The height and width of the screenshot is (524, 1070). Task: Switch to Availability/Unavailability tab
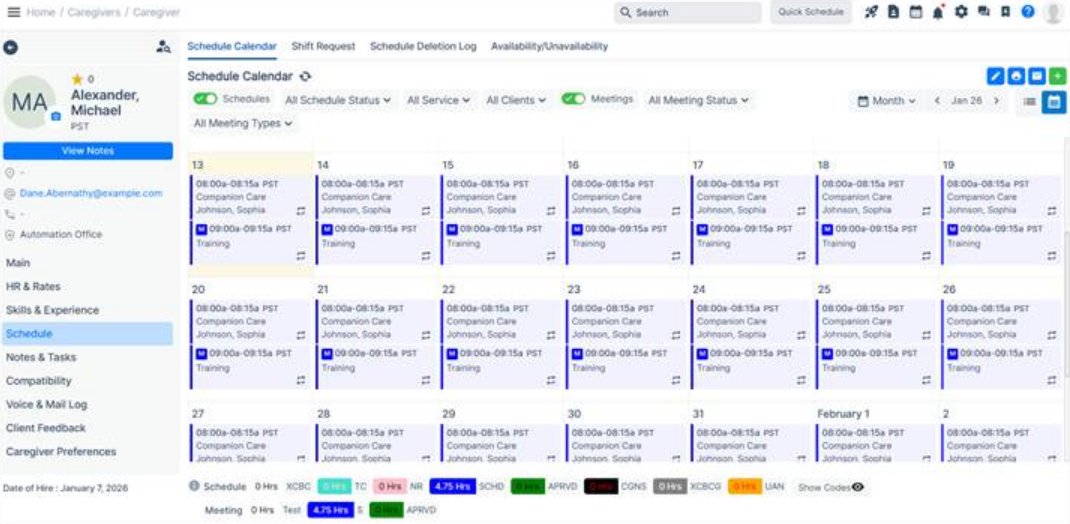coord(549,46)
